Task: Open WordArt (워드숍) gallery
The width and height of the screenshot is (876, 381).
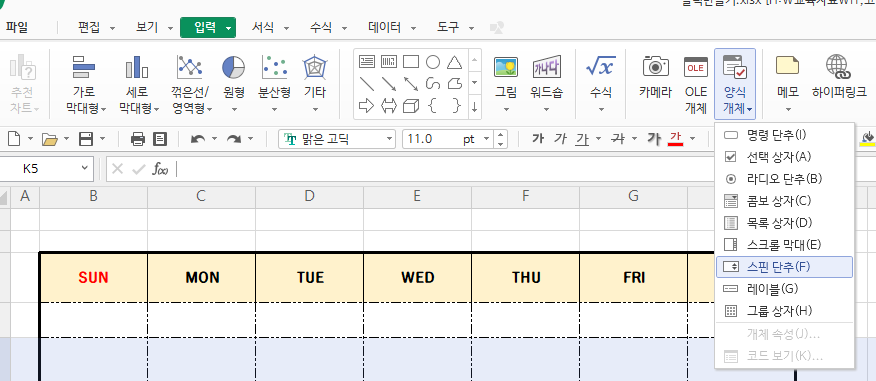Action: (x=546, y=84)
